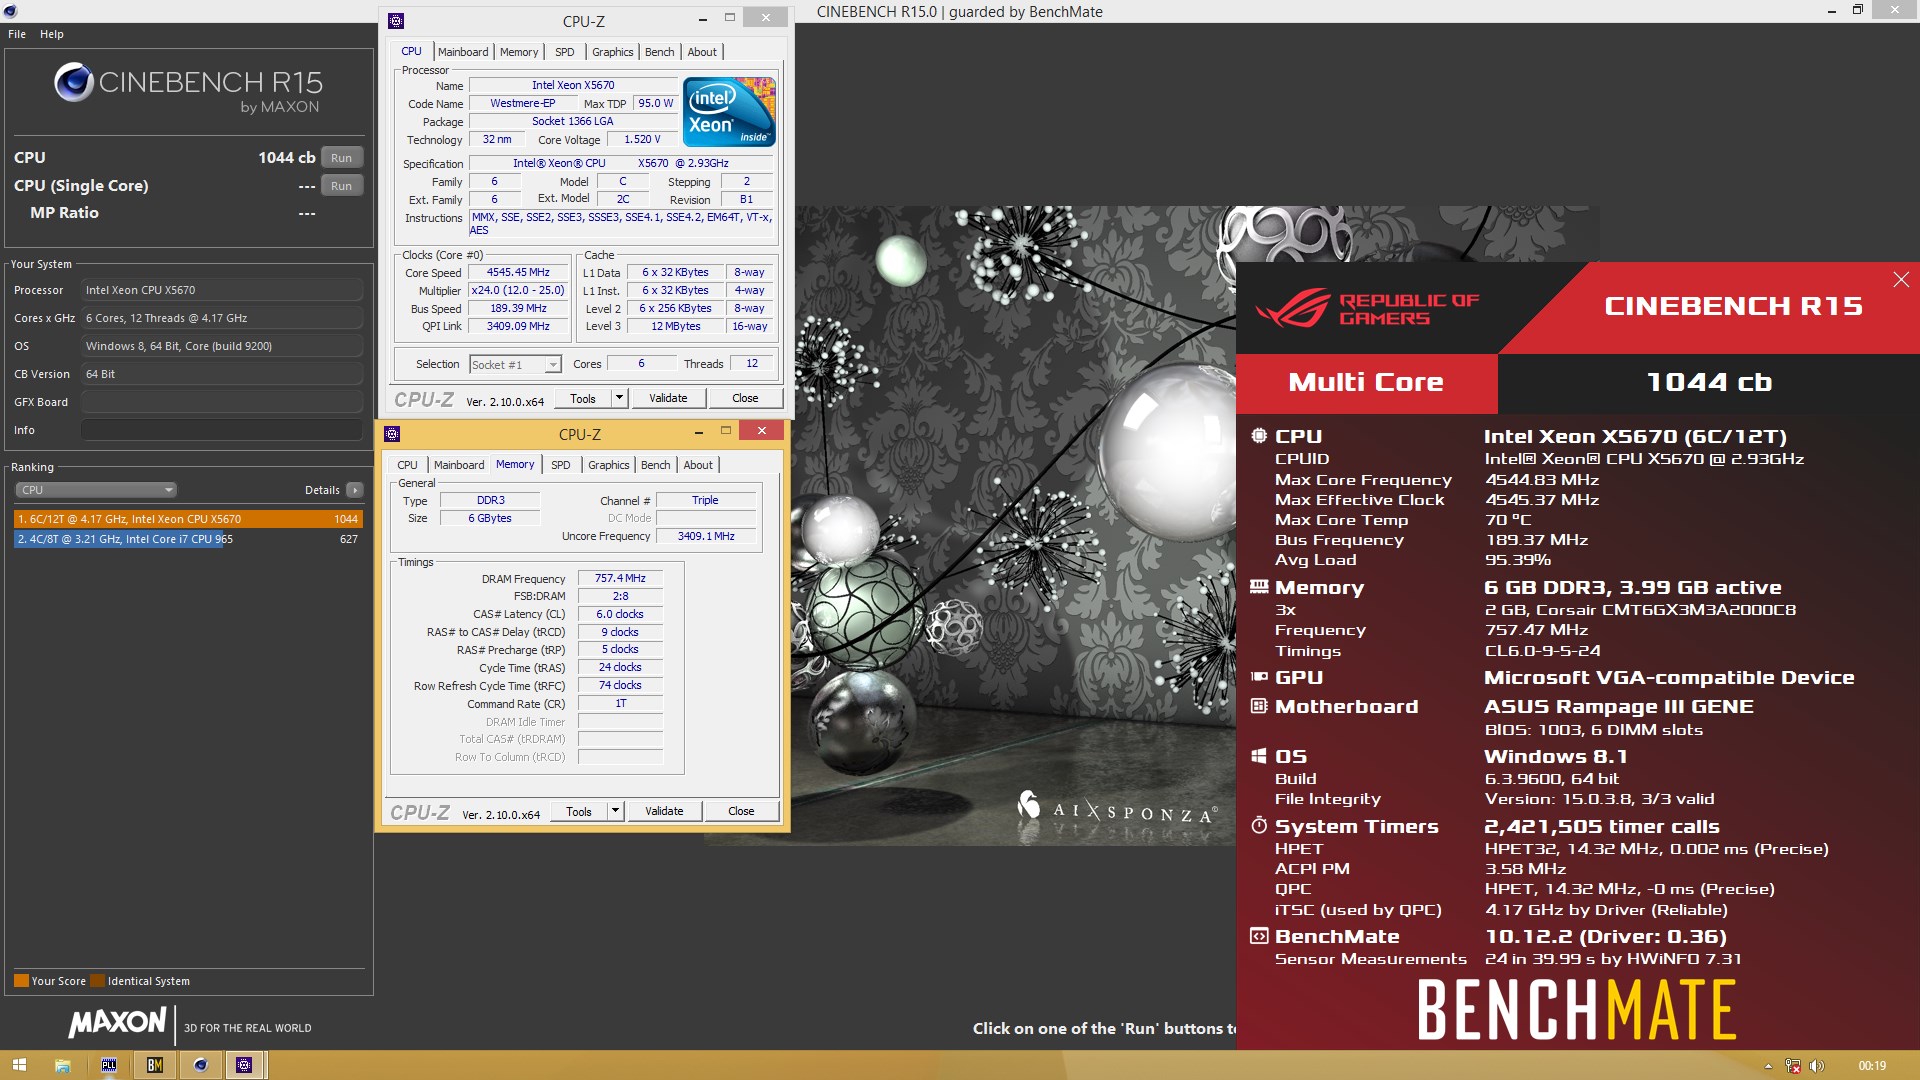Open About tab in the Memory CPU-Z window
Screen dimensions: 1920x1080
click(698, 465)
